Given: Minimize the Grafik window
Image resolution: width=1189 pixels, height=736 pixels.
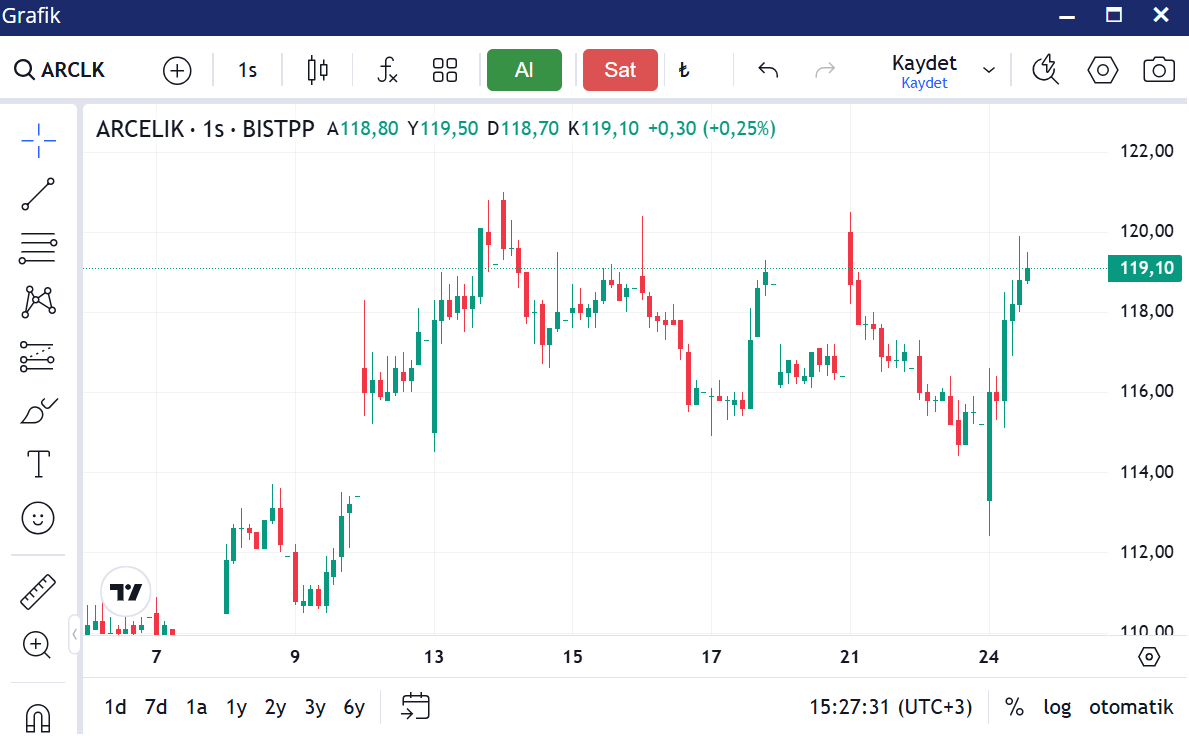Looking at the screenshot, I should pyautogui.click(x=1067, y=16).
